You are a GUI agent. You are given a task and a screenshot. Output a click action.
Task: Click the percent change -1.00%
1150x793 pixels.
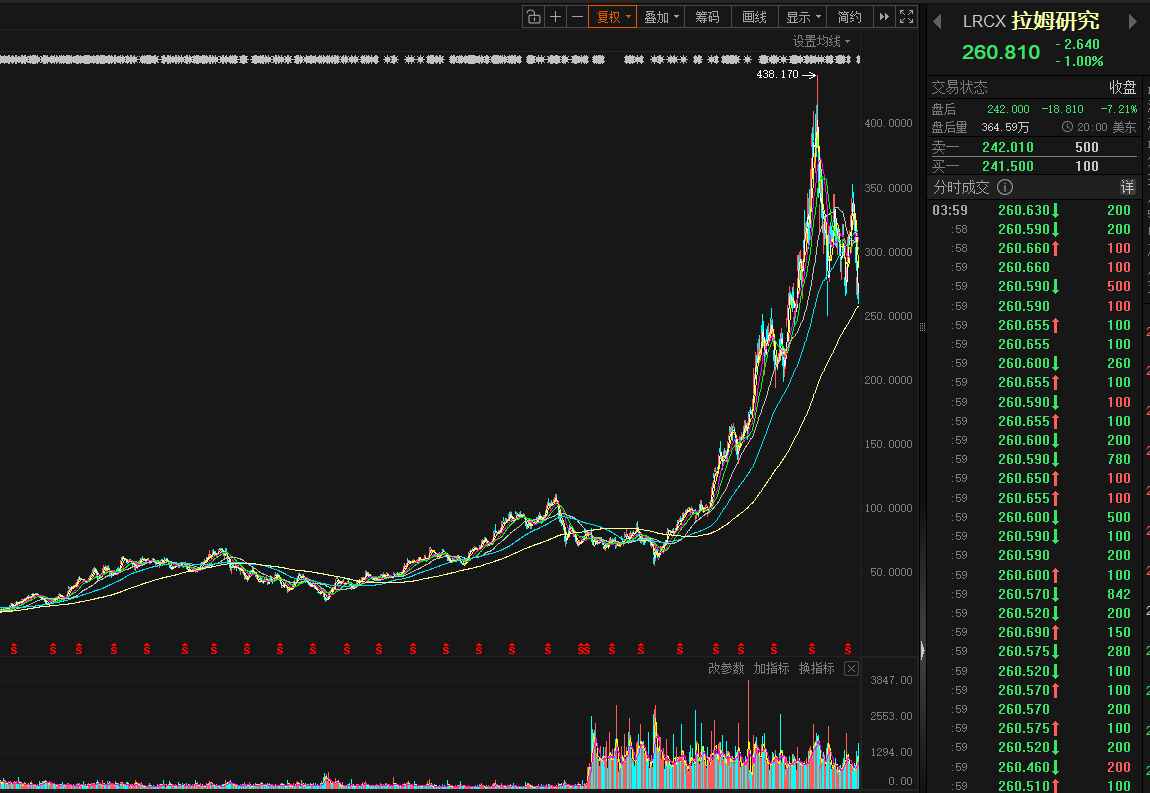pos(1079,62)
